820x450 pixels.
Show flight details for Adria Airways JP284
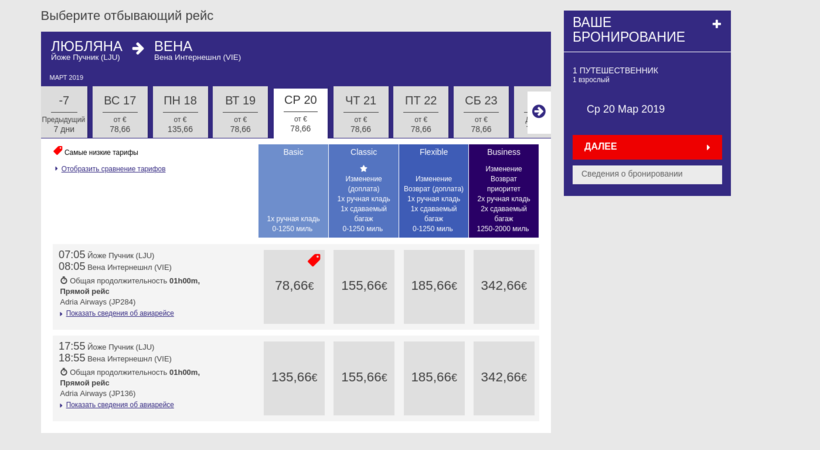(119, 313)
